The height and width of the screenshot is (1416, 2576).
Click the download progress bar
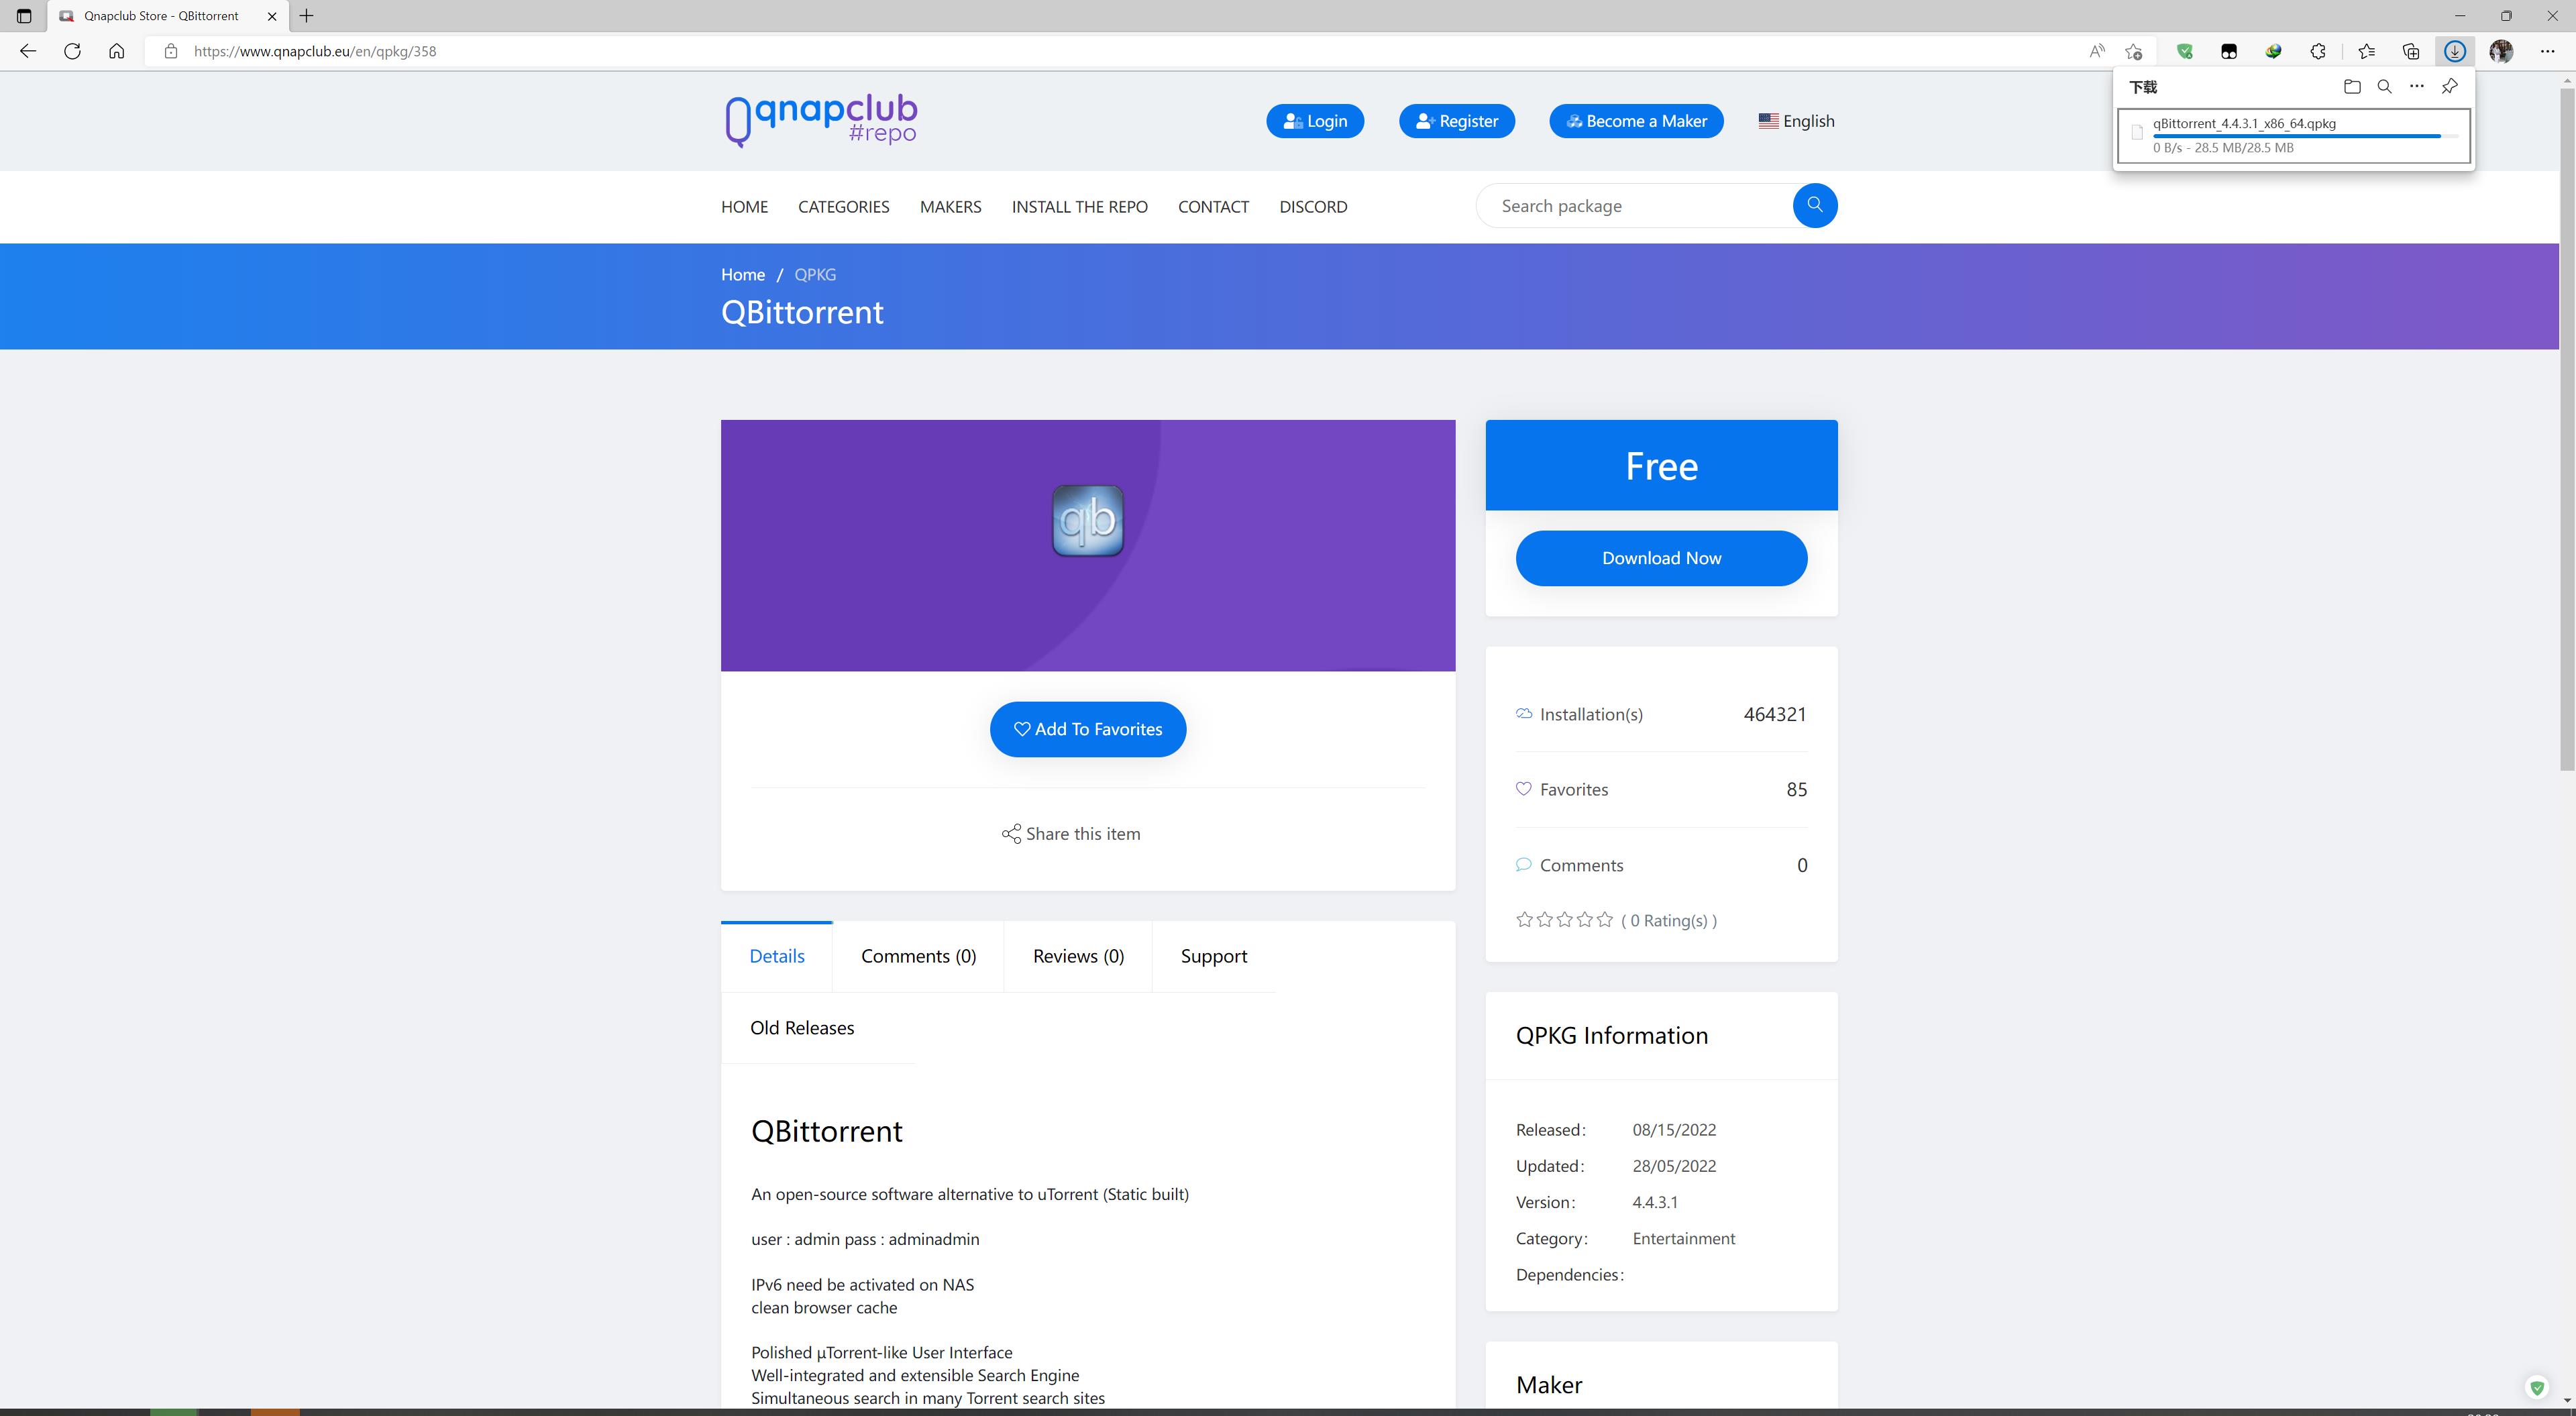[2305, 136]
